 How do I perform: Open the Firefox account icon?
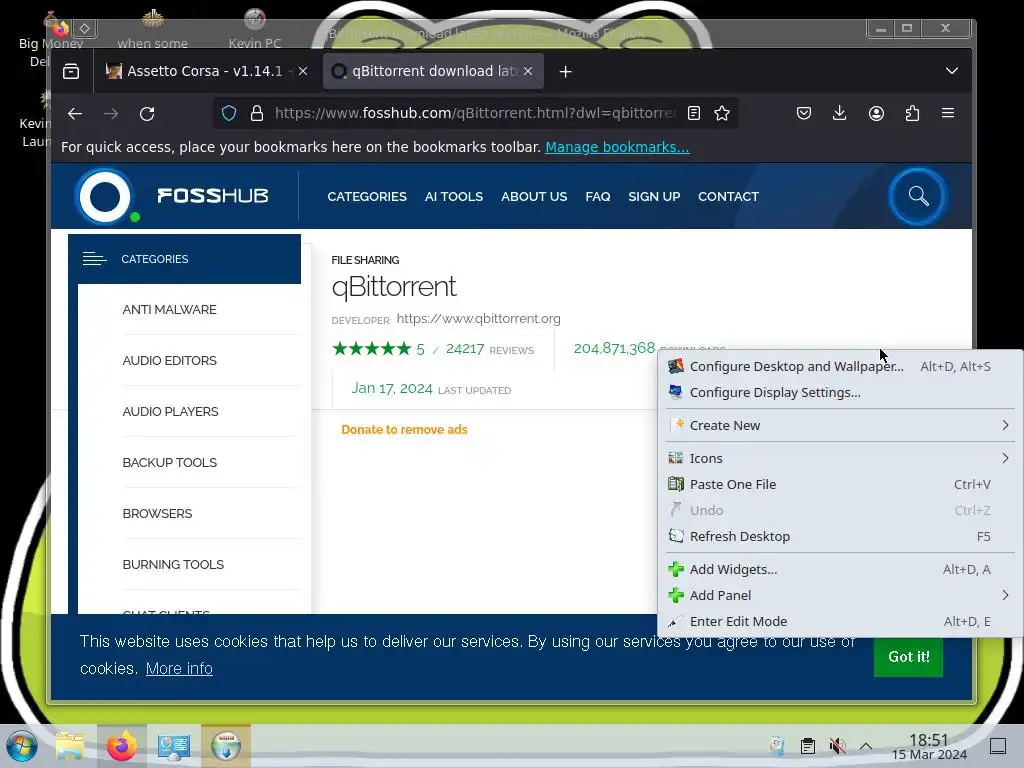click(x=876, y=114)
